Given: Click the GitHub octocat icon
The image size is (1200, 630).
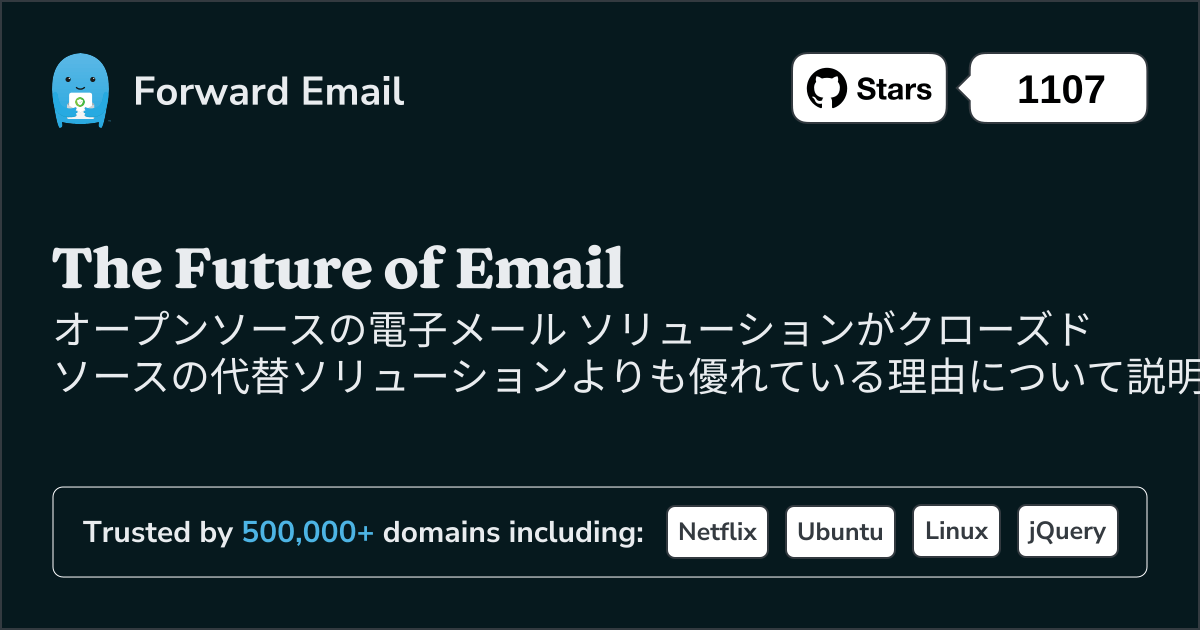Looking at the screenshot, I should pyautogui.click(x=826, y=89).
